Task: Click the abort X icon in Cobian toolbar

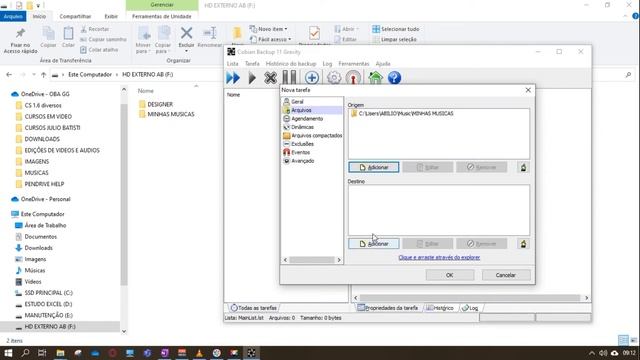Action: [270, 78]
